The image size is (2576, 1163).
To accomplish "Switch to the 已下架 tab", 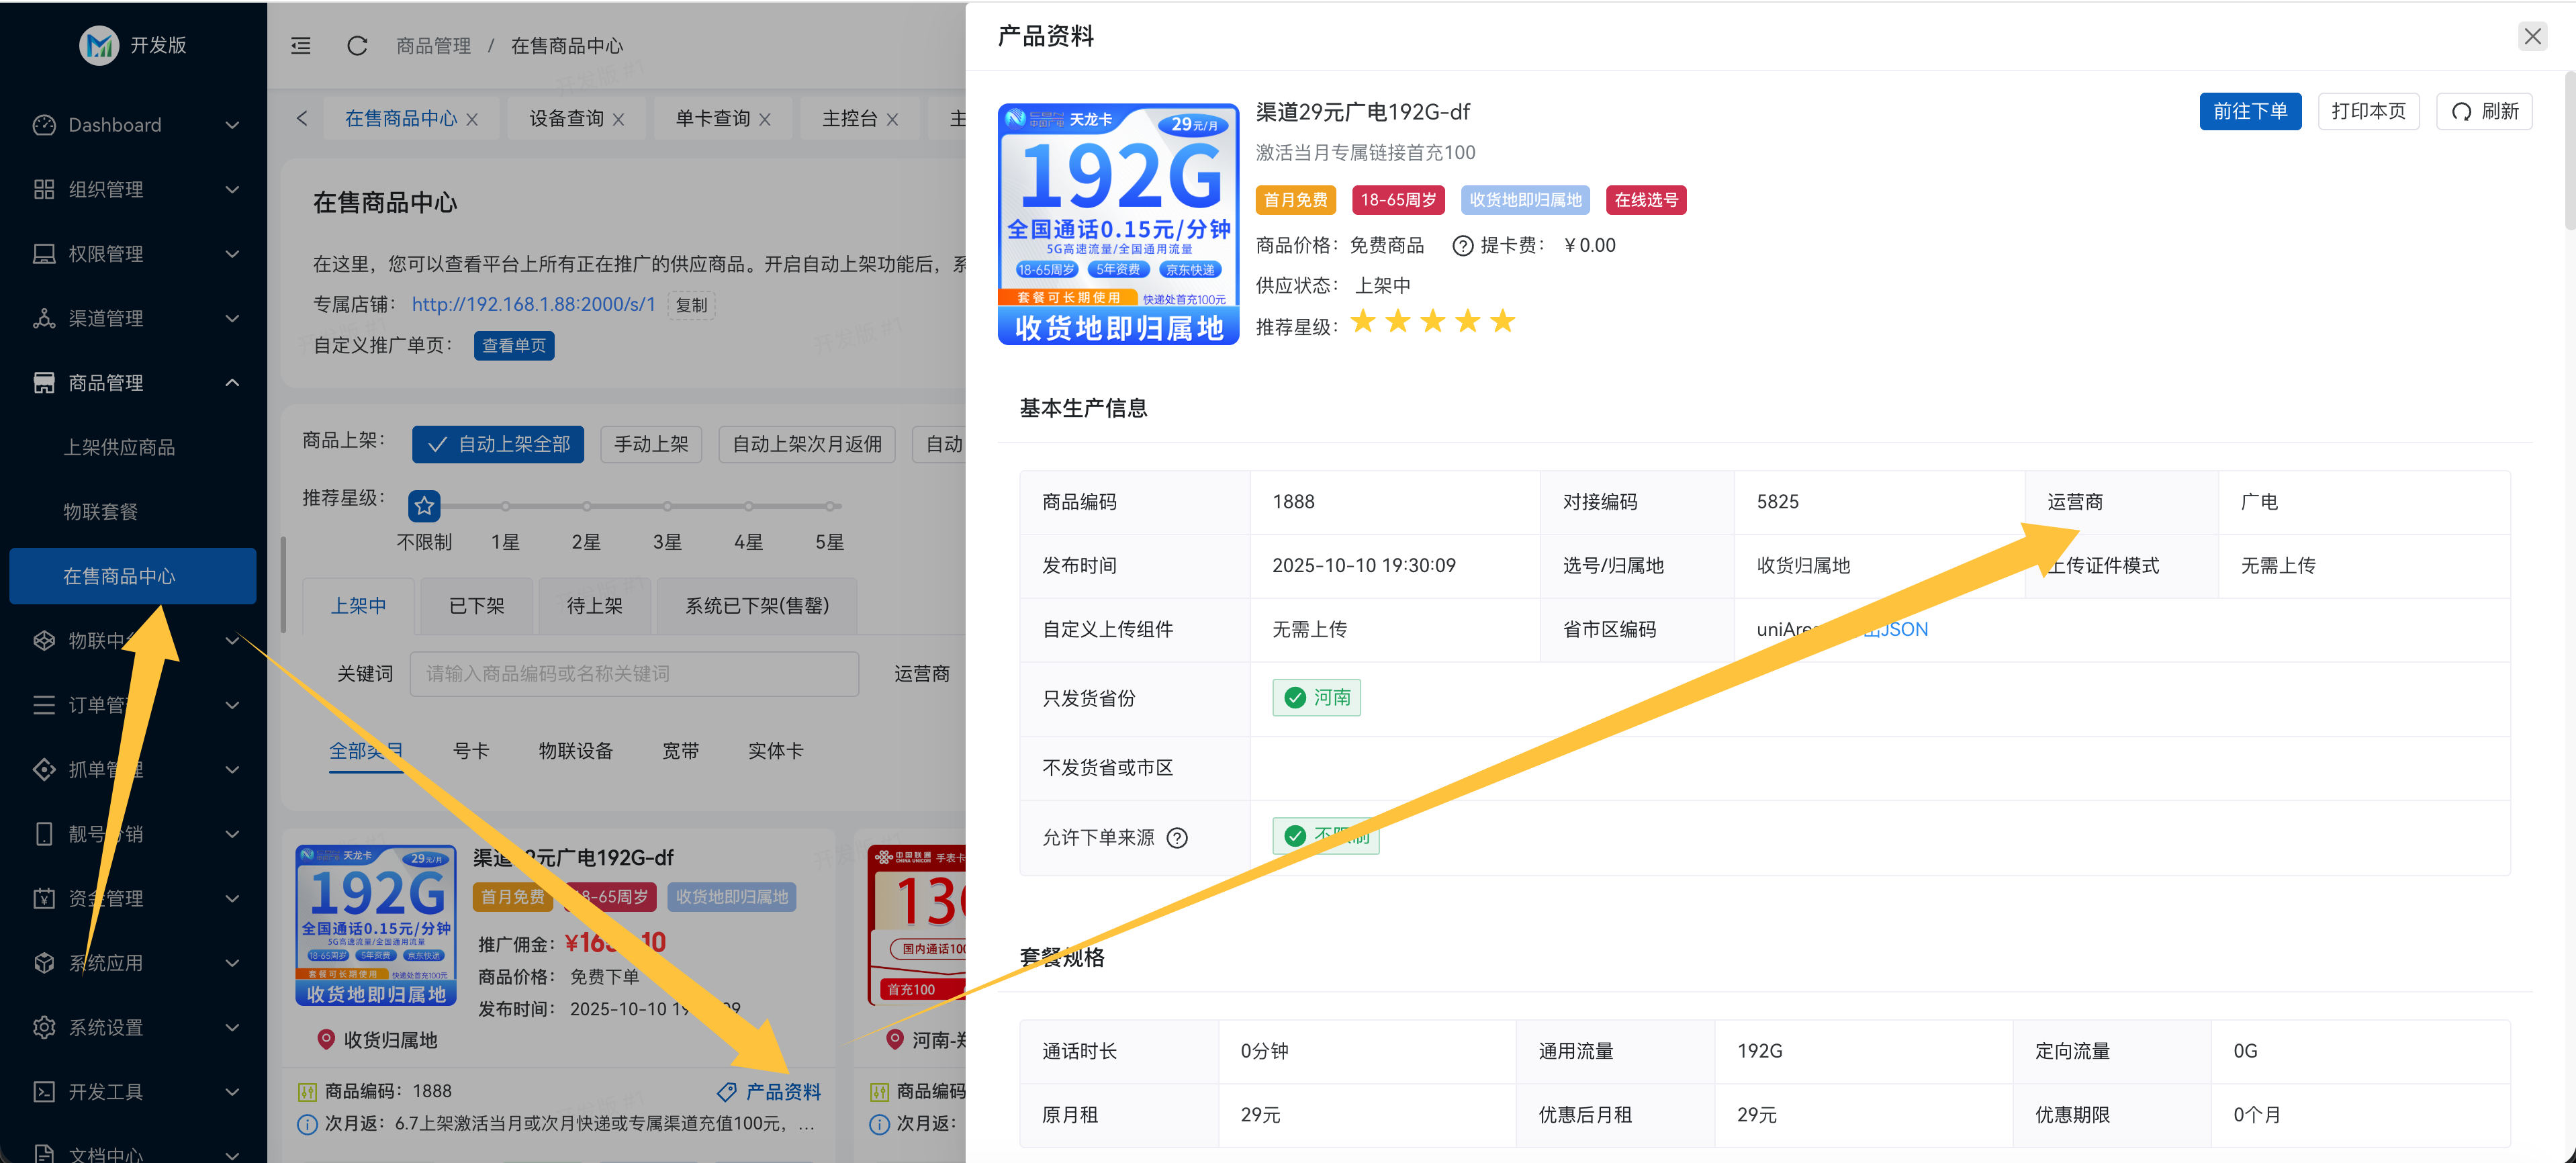I will click(476, 606).
